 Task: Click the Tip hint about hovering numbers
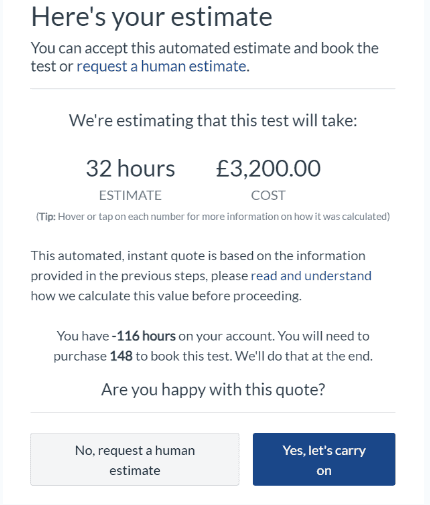tap(213, 217)
